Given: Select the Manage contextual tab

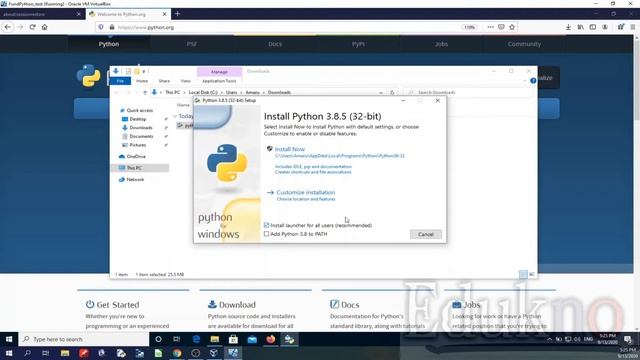Looking at the screenshot, I should [x=219, y=72].
